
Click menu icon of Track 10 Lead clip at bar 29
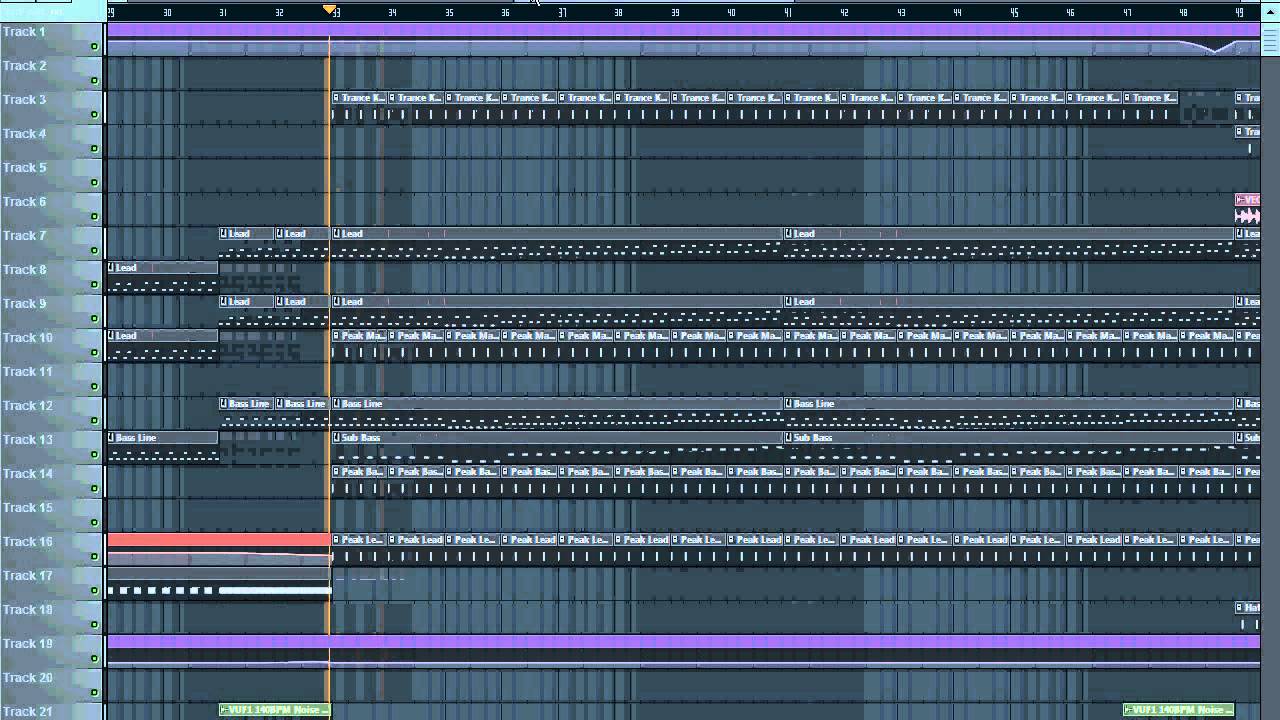pos(112,336)
